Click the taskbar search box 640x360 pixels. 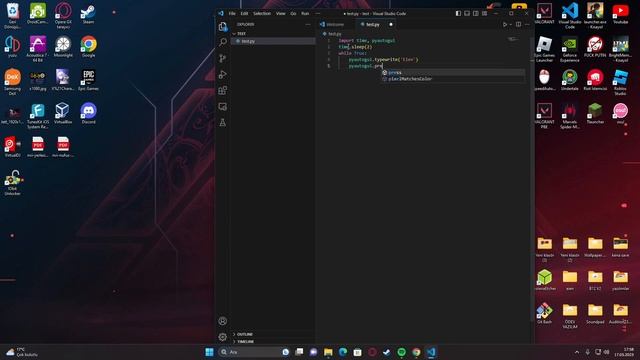[x=254, y=352]
